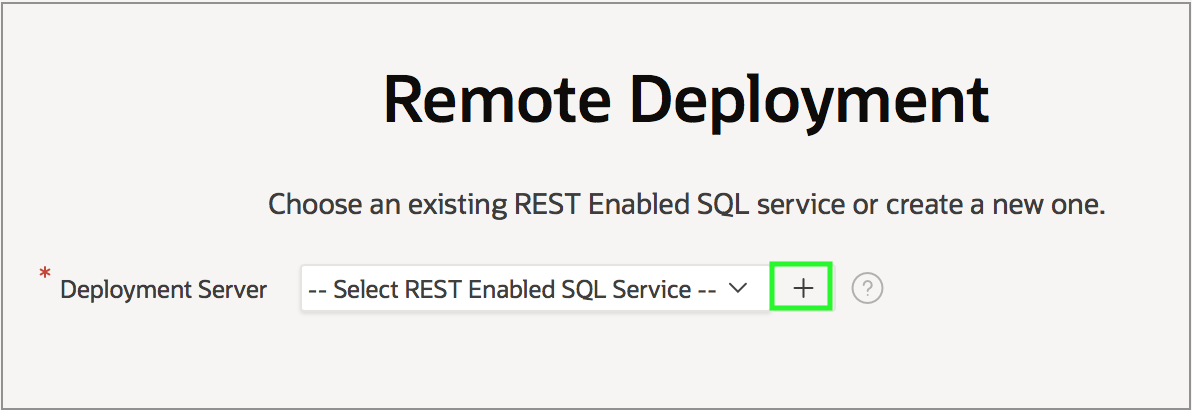Click the plus icon to add a service
Screen dimensions: 1192x410
click(802, 289)
